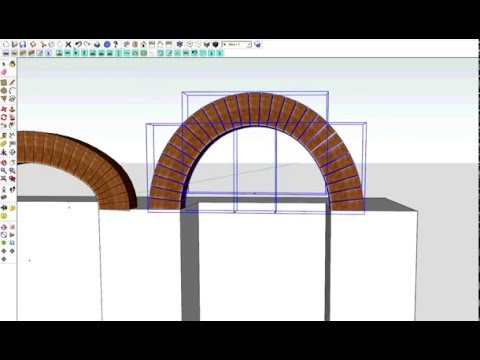Choose the Circle tool
The image size is (480, 360).
click(4, 90)
